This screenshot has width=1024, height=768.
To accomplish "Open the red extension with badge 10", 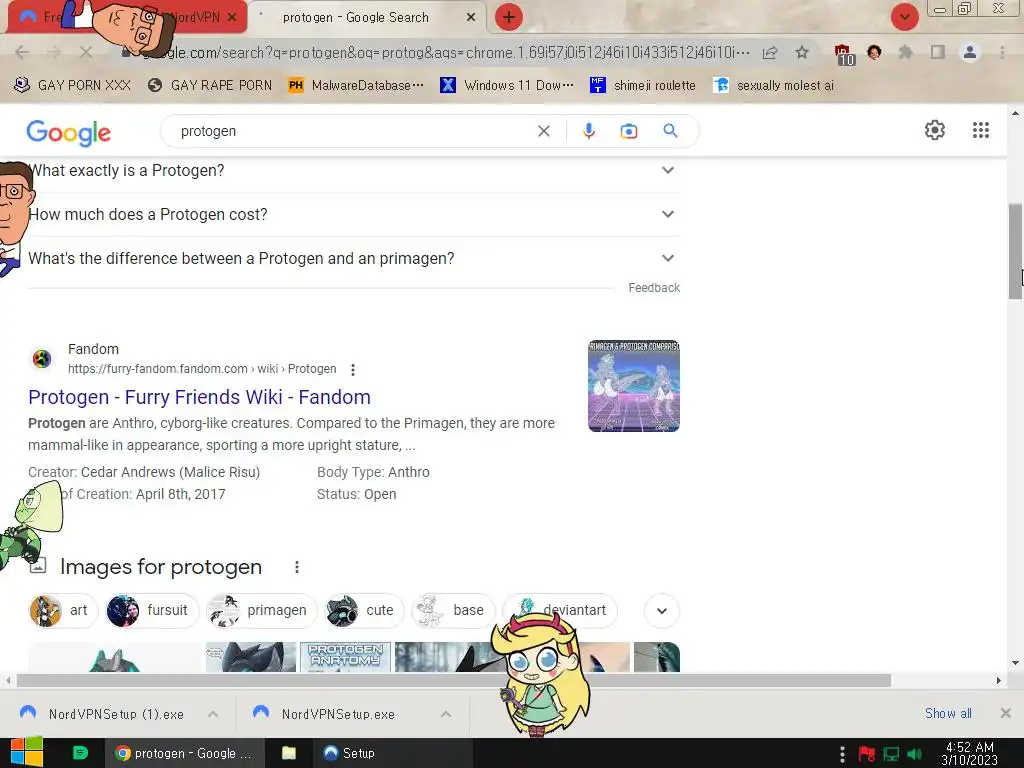I will [844, 54].
